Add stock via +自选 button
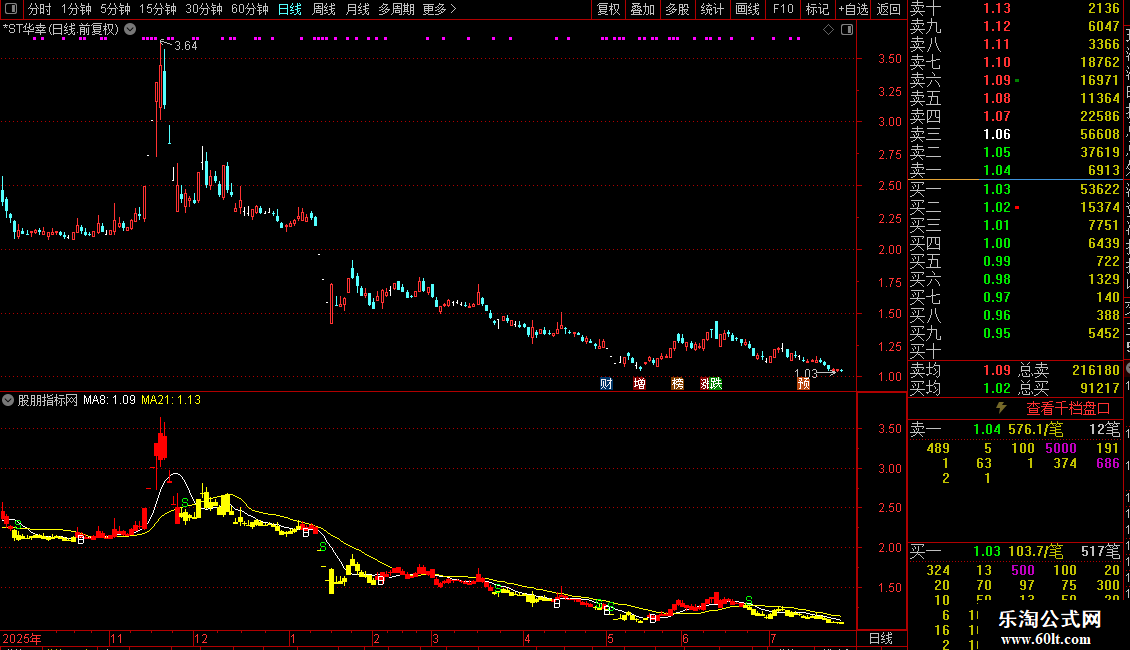Image resolution: width=1130 pixels, height=650 pixels. coord(853,9)
